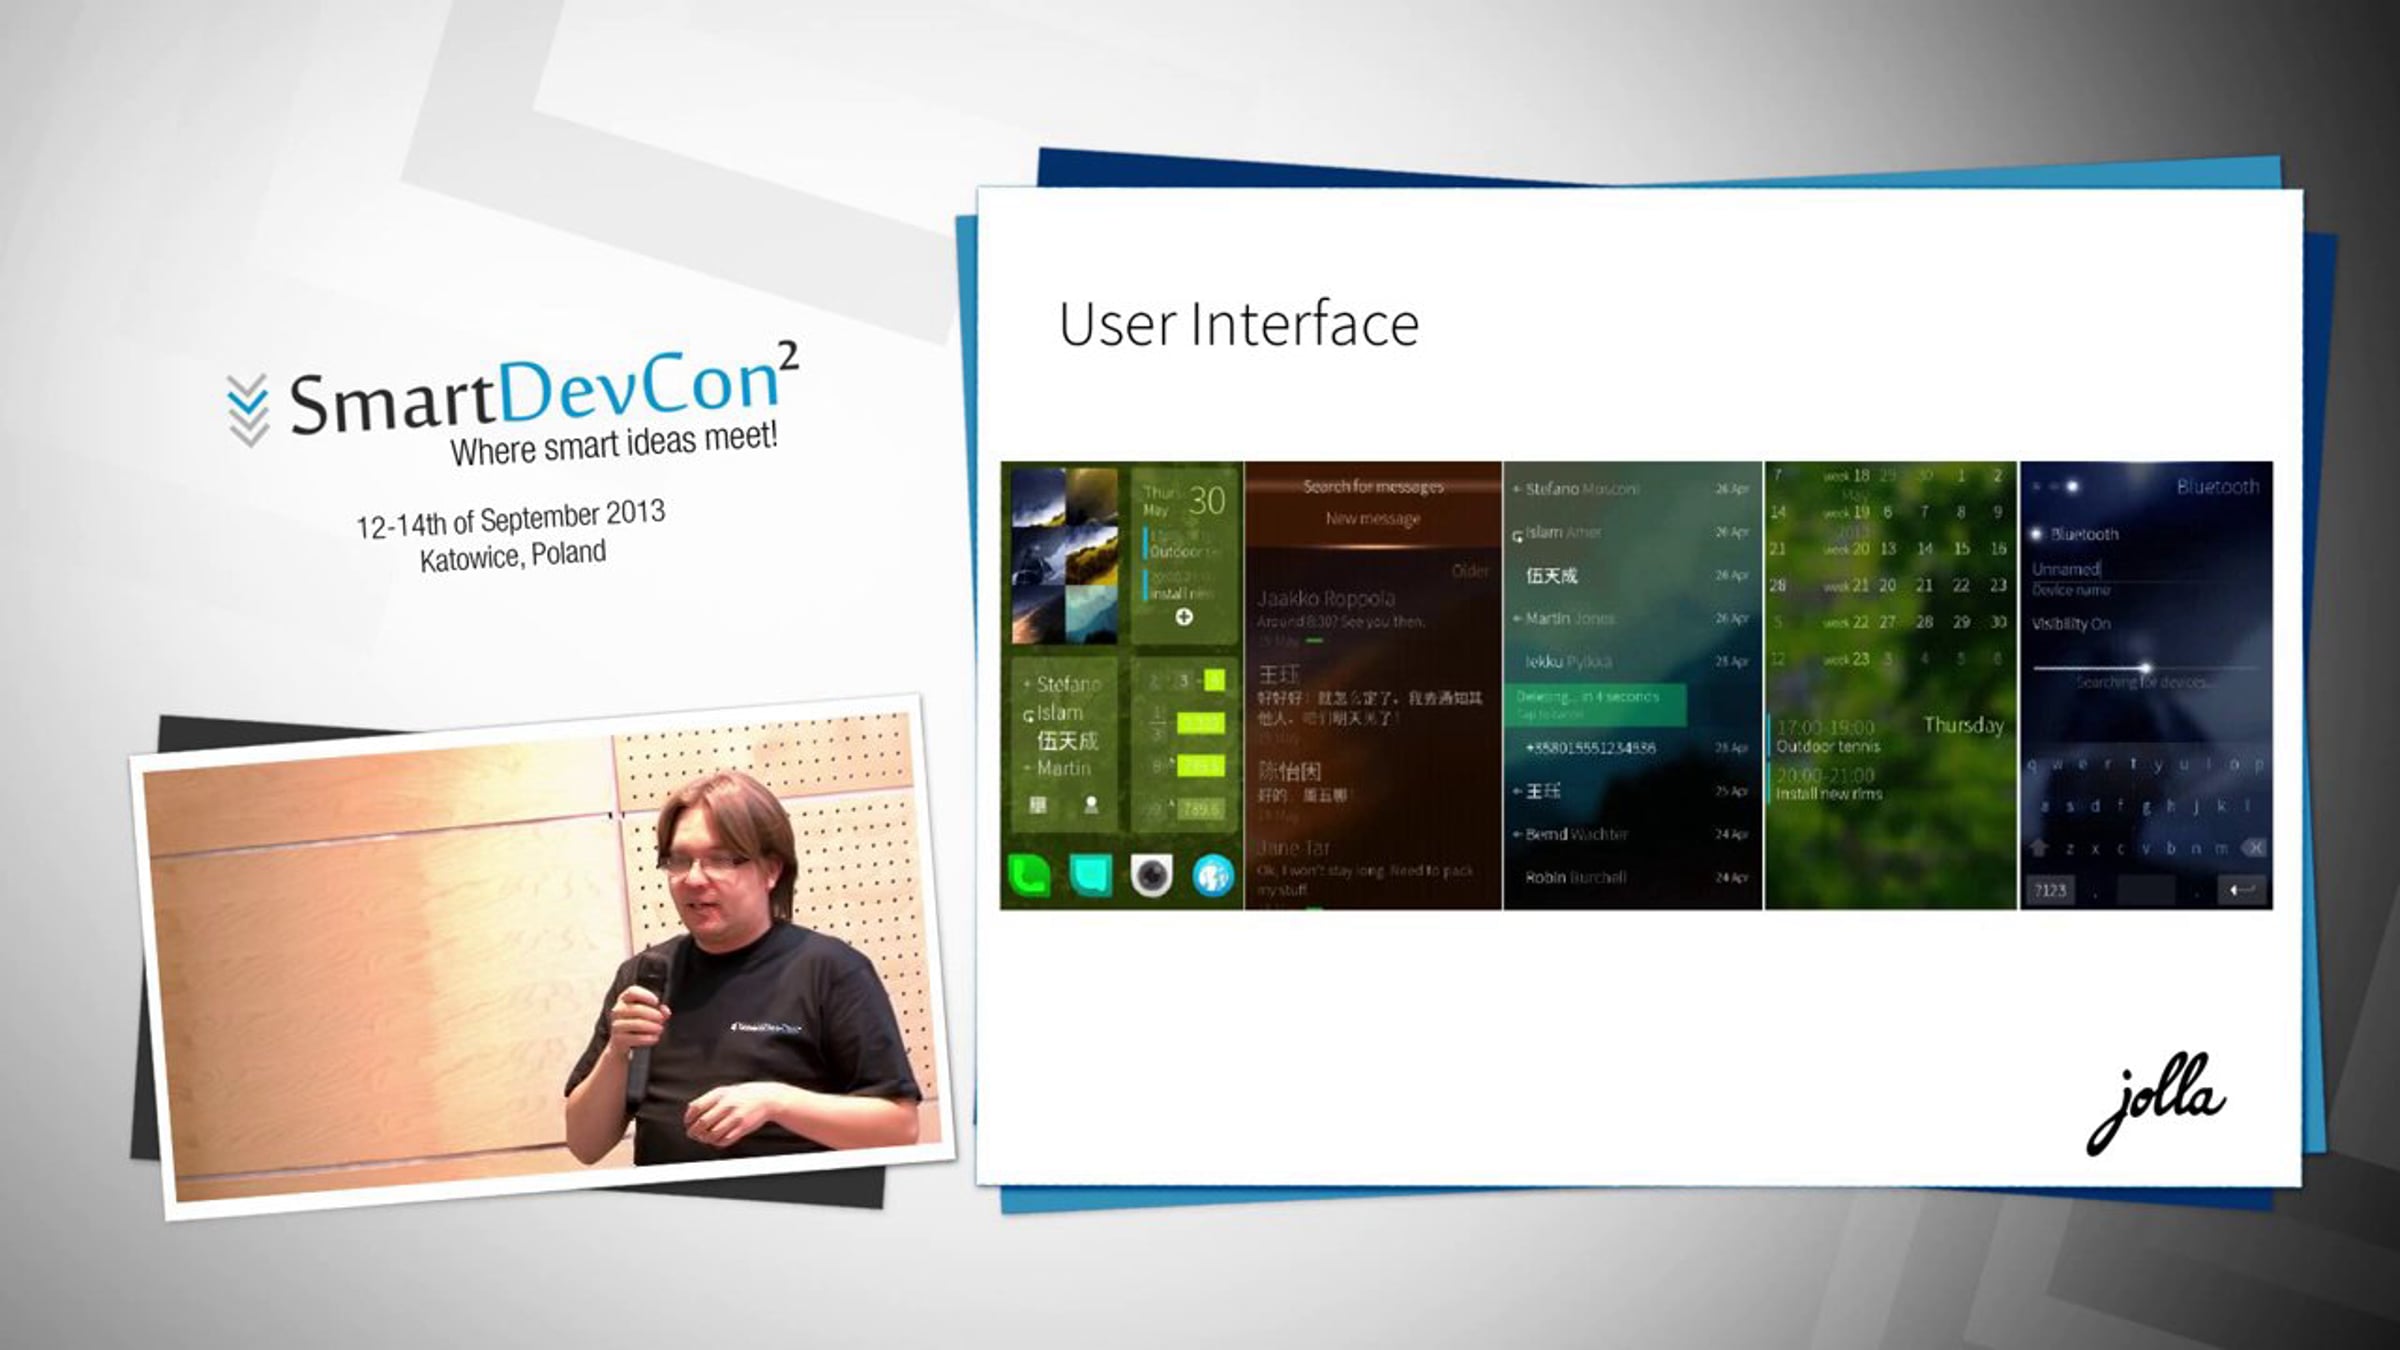Screen dimensions: 2400x1350
Task: Tap Deleting in 4 seconds to cancel
Action: [1595, 704]
